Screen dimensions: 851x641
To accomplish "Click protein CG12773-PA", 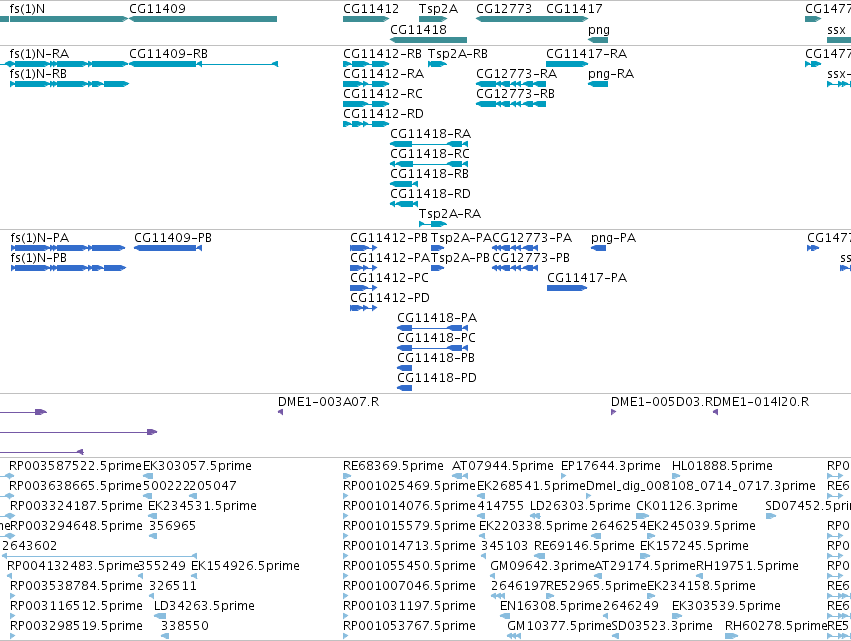I will 532,238.
